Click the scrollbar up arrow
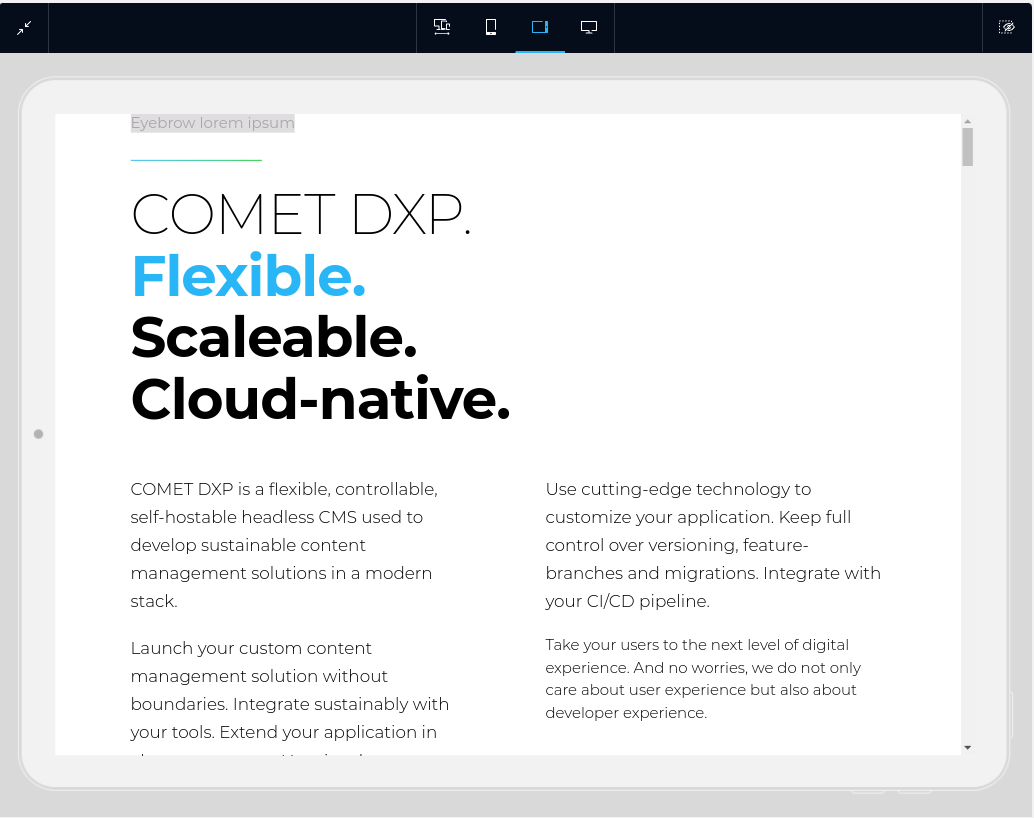This screenshot has width=1034, height=818. pos(966,121)
